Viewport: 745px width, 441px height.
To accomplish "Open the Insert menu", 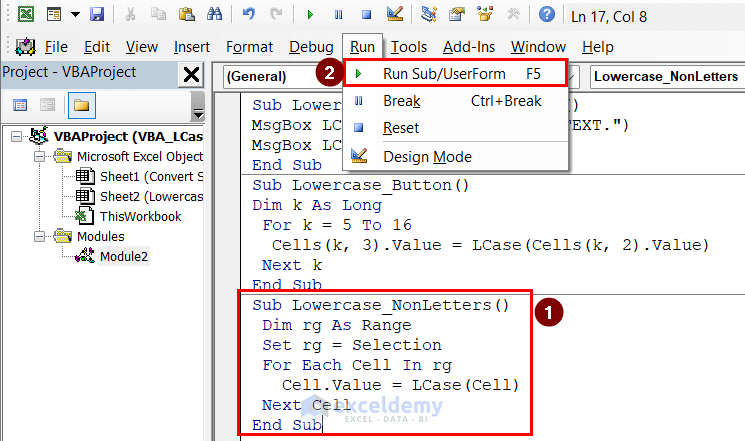I will [x=191, y=47].
